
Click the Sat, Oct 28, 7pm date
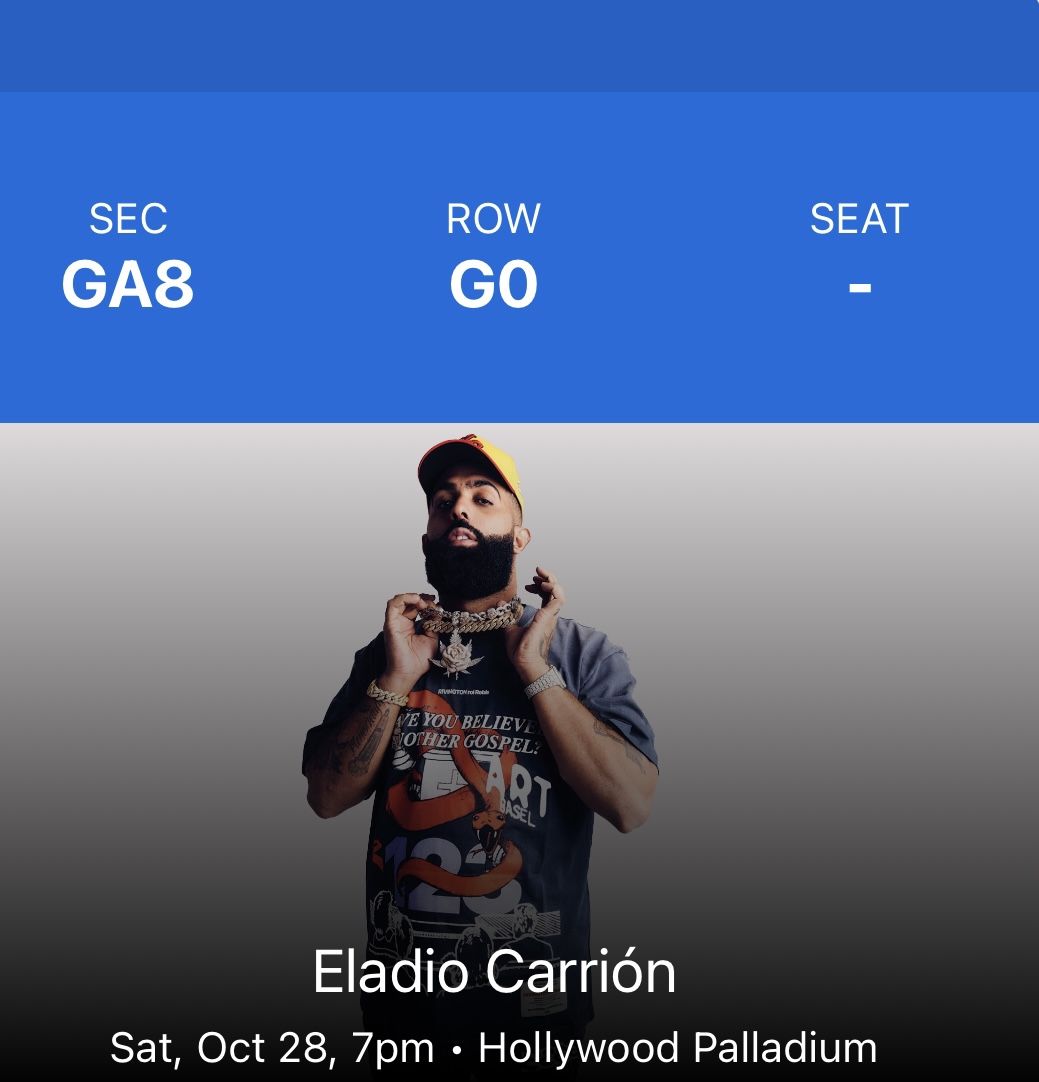pos(271,1048)
